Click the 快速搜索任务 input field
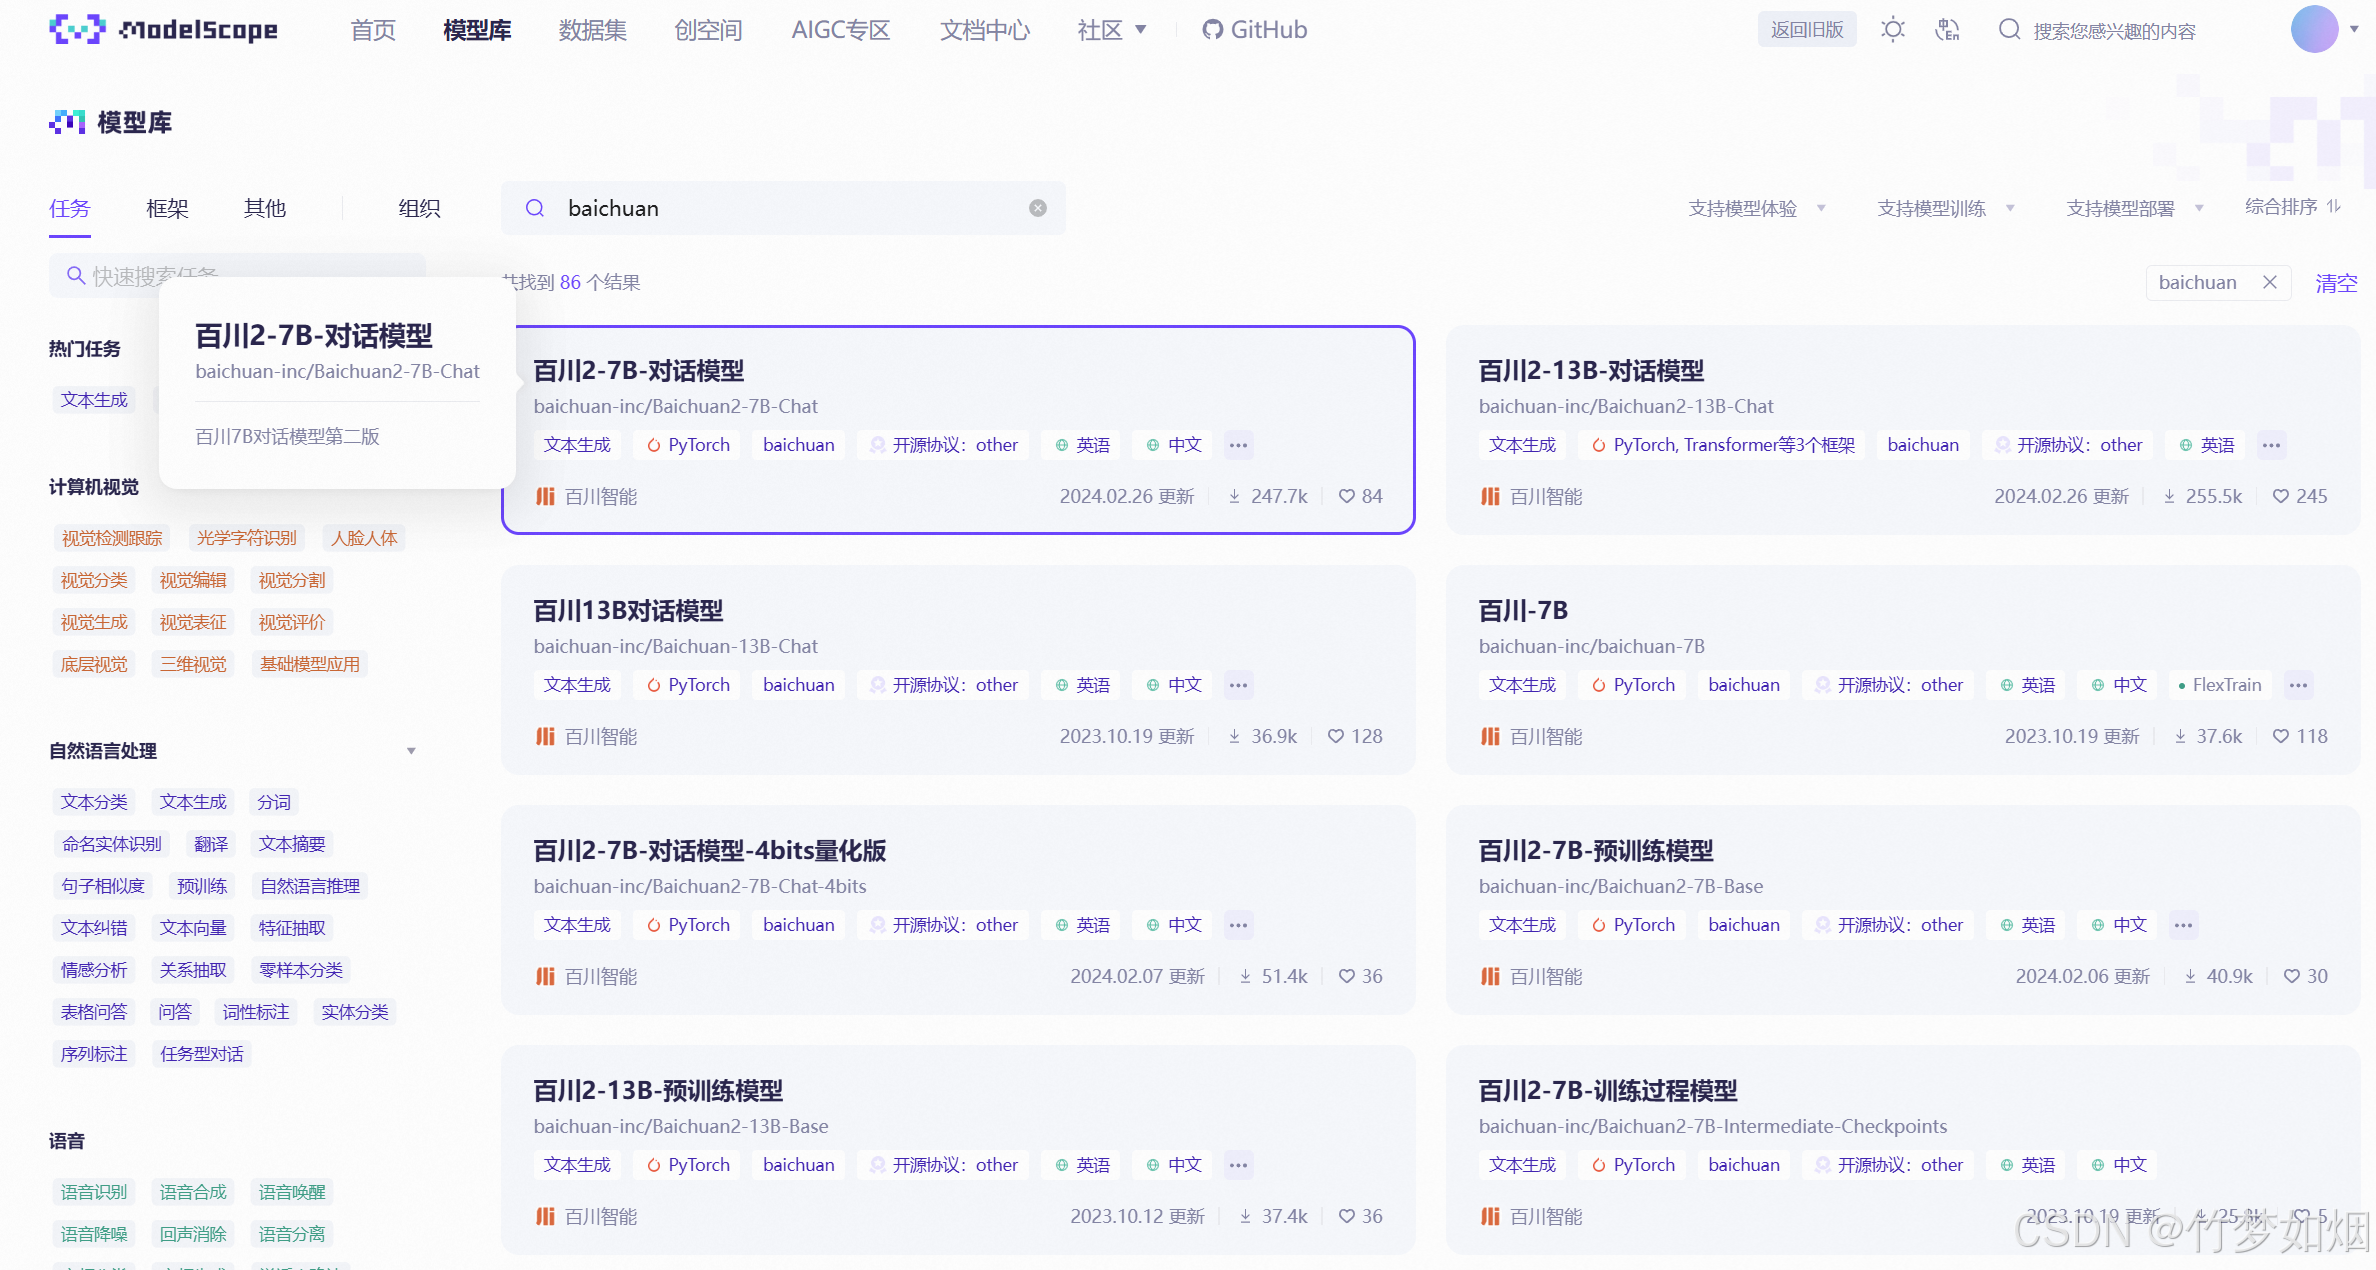 click(238, 275)
